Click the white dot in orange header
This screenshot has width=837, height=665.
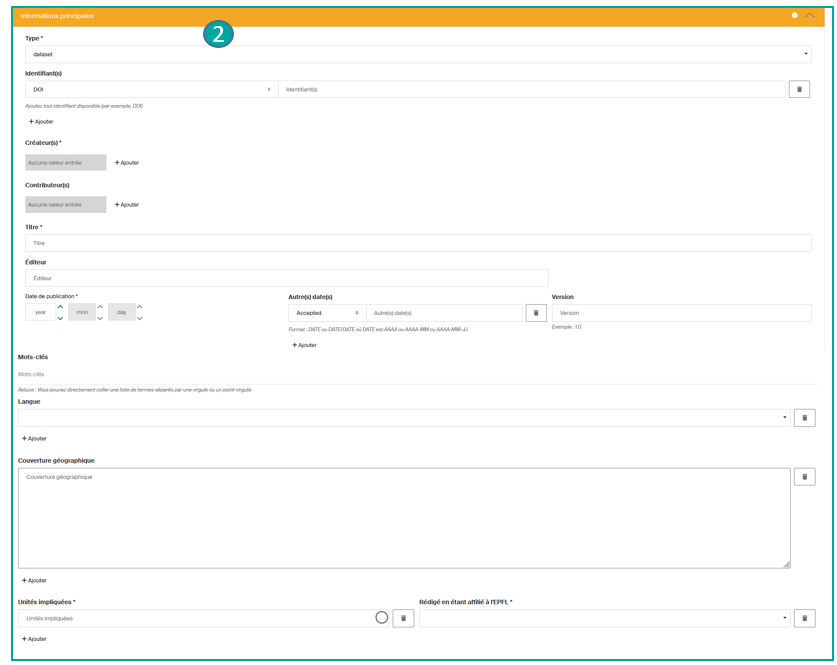pyautogui.click(x=794, y=16)
